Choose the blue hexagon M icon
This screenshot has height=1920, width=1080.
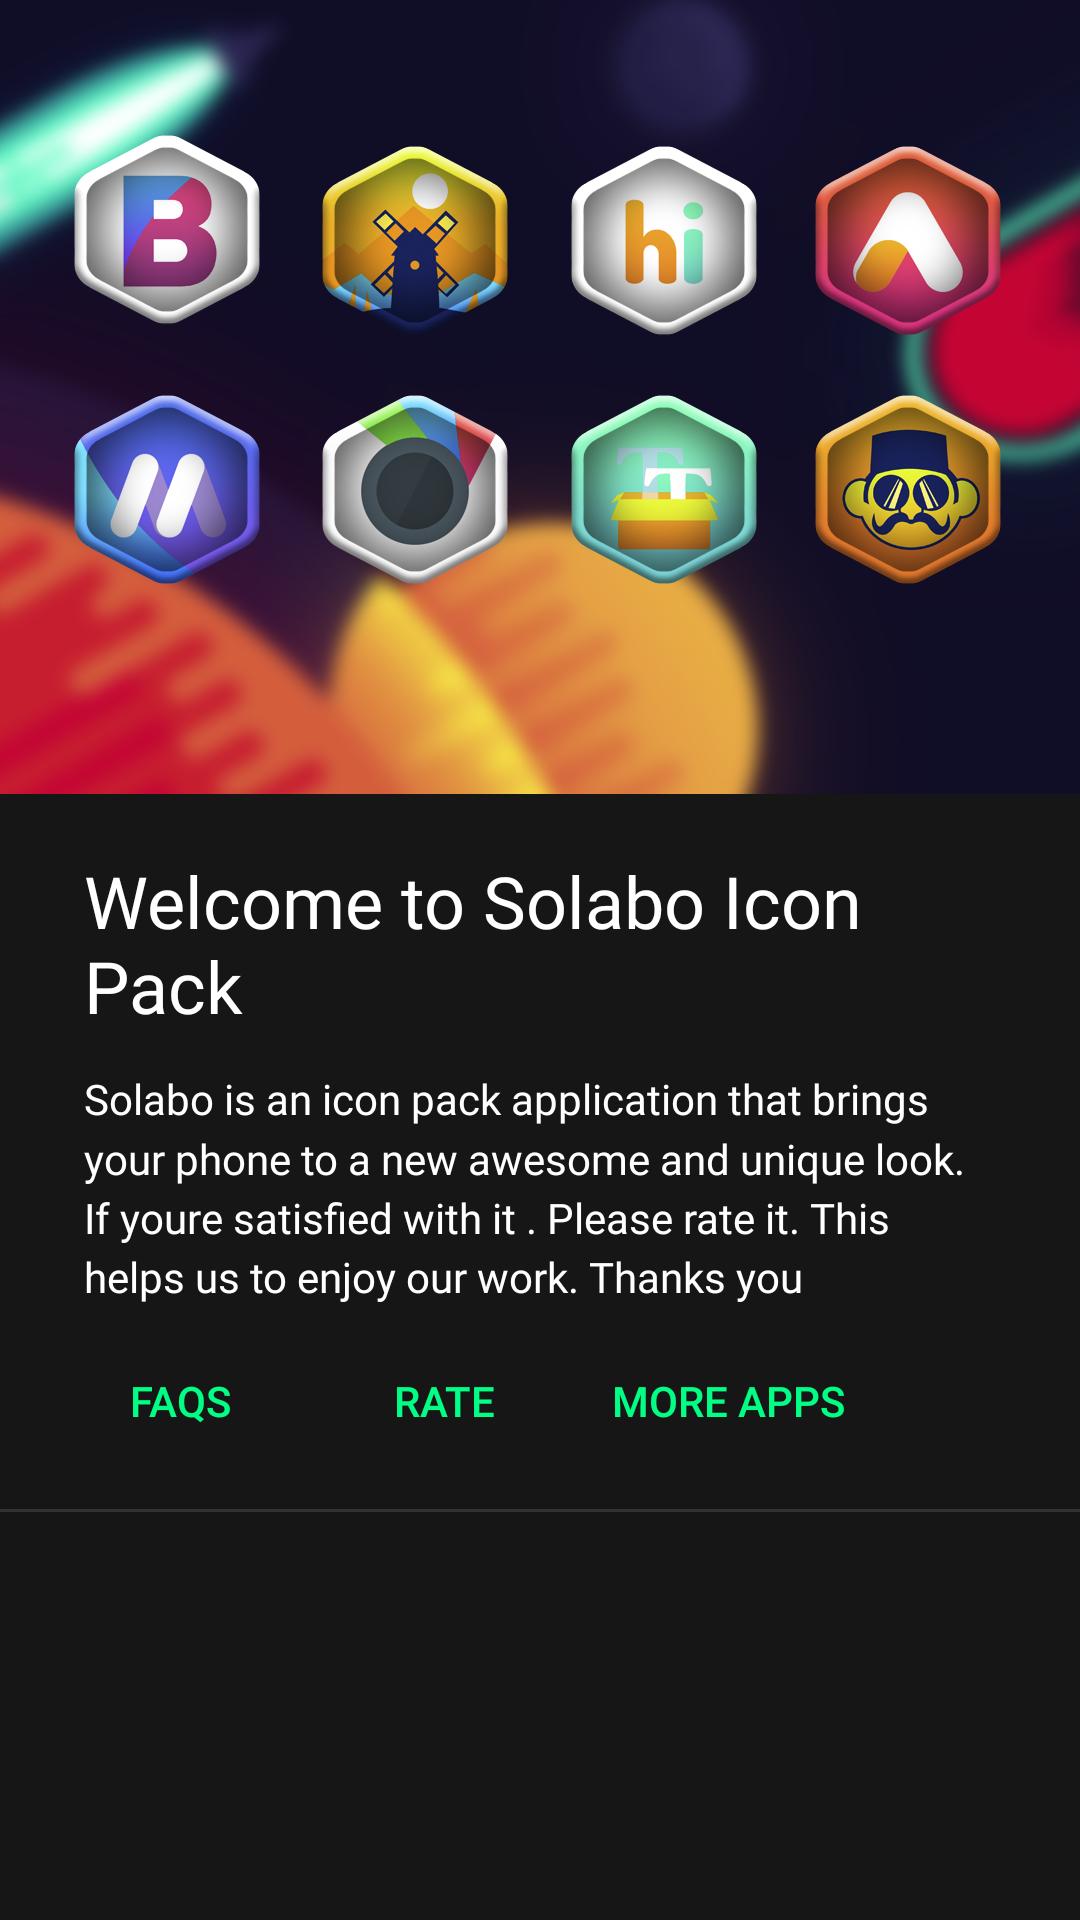tap(167, 489)
